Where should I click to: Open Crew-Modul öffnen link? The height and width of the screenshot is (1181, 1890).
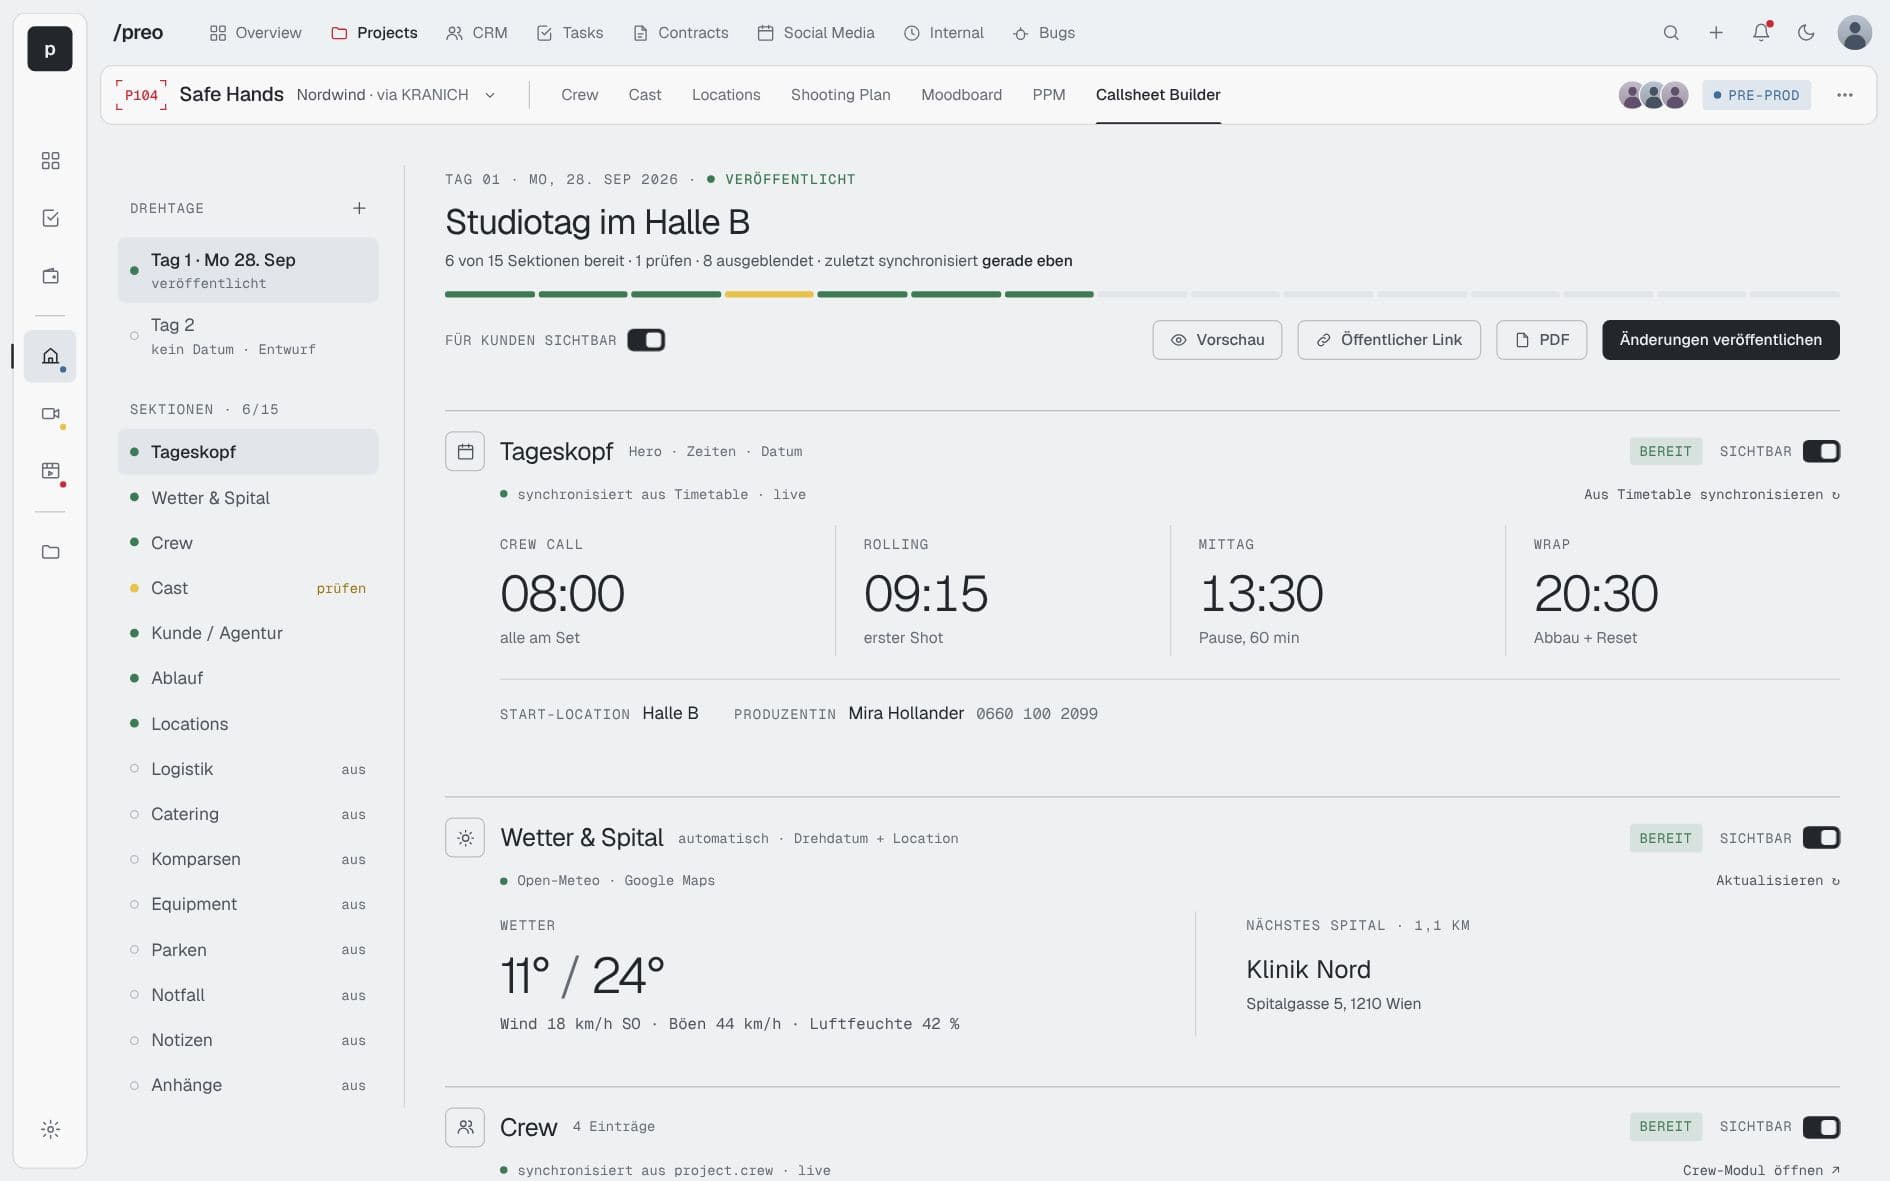click(x=1761, y=1171)
